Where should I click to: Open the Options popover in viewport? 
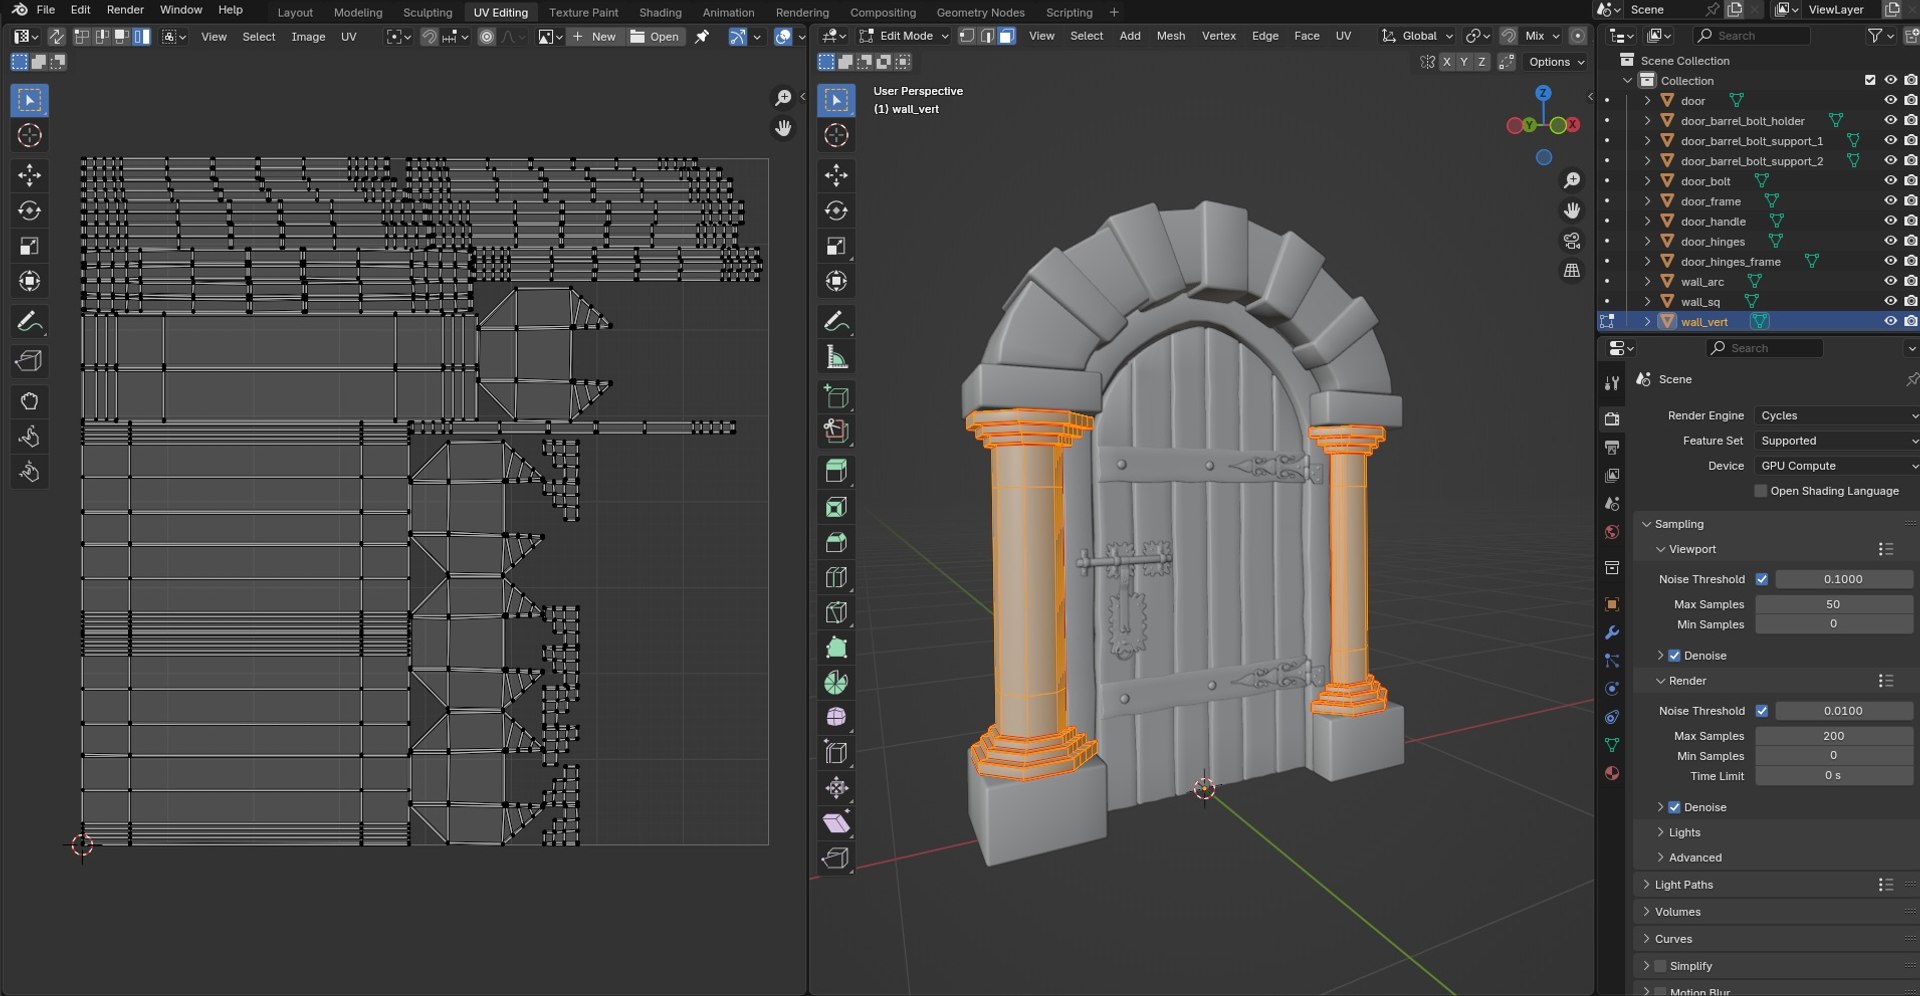(x=1556, y=62)
